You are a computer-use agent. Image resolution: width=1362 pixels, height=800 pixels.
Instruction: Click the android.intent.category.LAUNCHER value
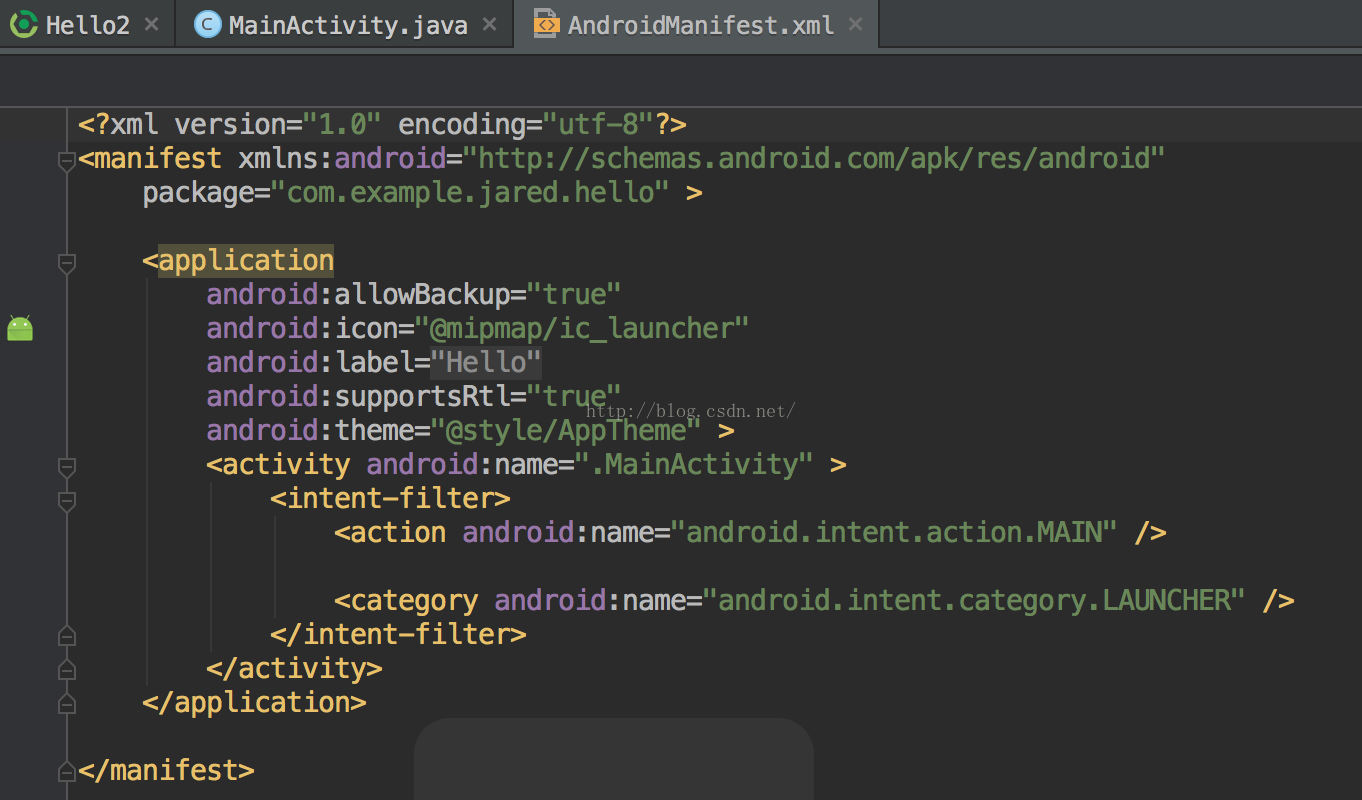click(x=974, y=600)
